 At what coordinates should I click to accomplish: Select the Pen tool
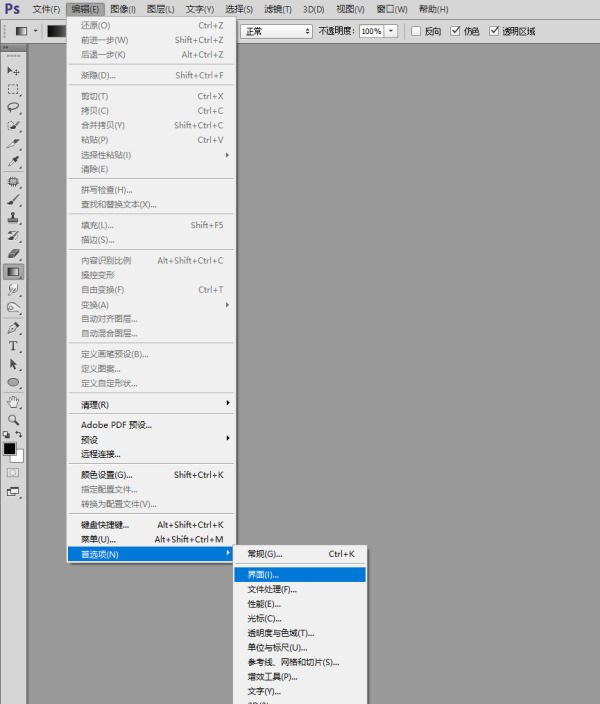point(13,328)
